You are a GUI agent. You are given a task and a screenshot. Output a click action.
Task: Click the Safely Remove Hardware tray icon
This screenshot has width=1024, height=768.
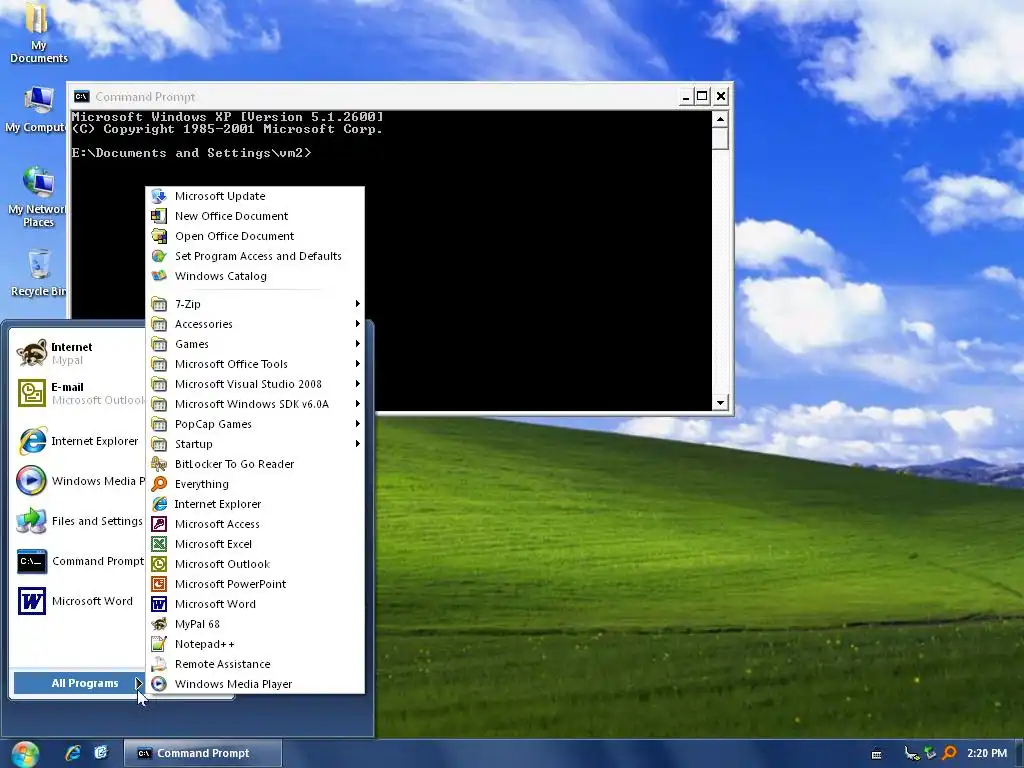930,753
